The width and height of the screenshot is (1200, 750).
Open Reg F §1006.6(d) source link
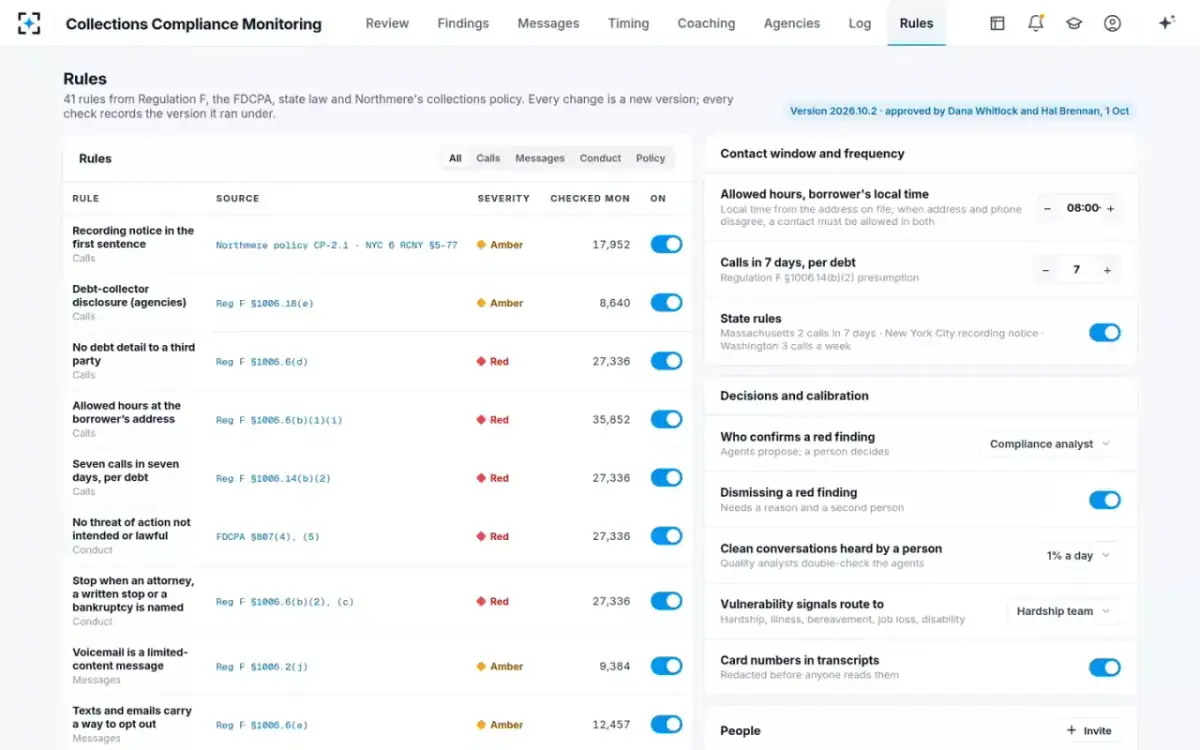click(262, 362)
